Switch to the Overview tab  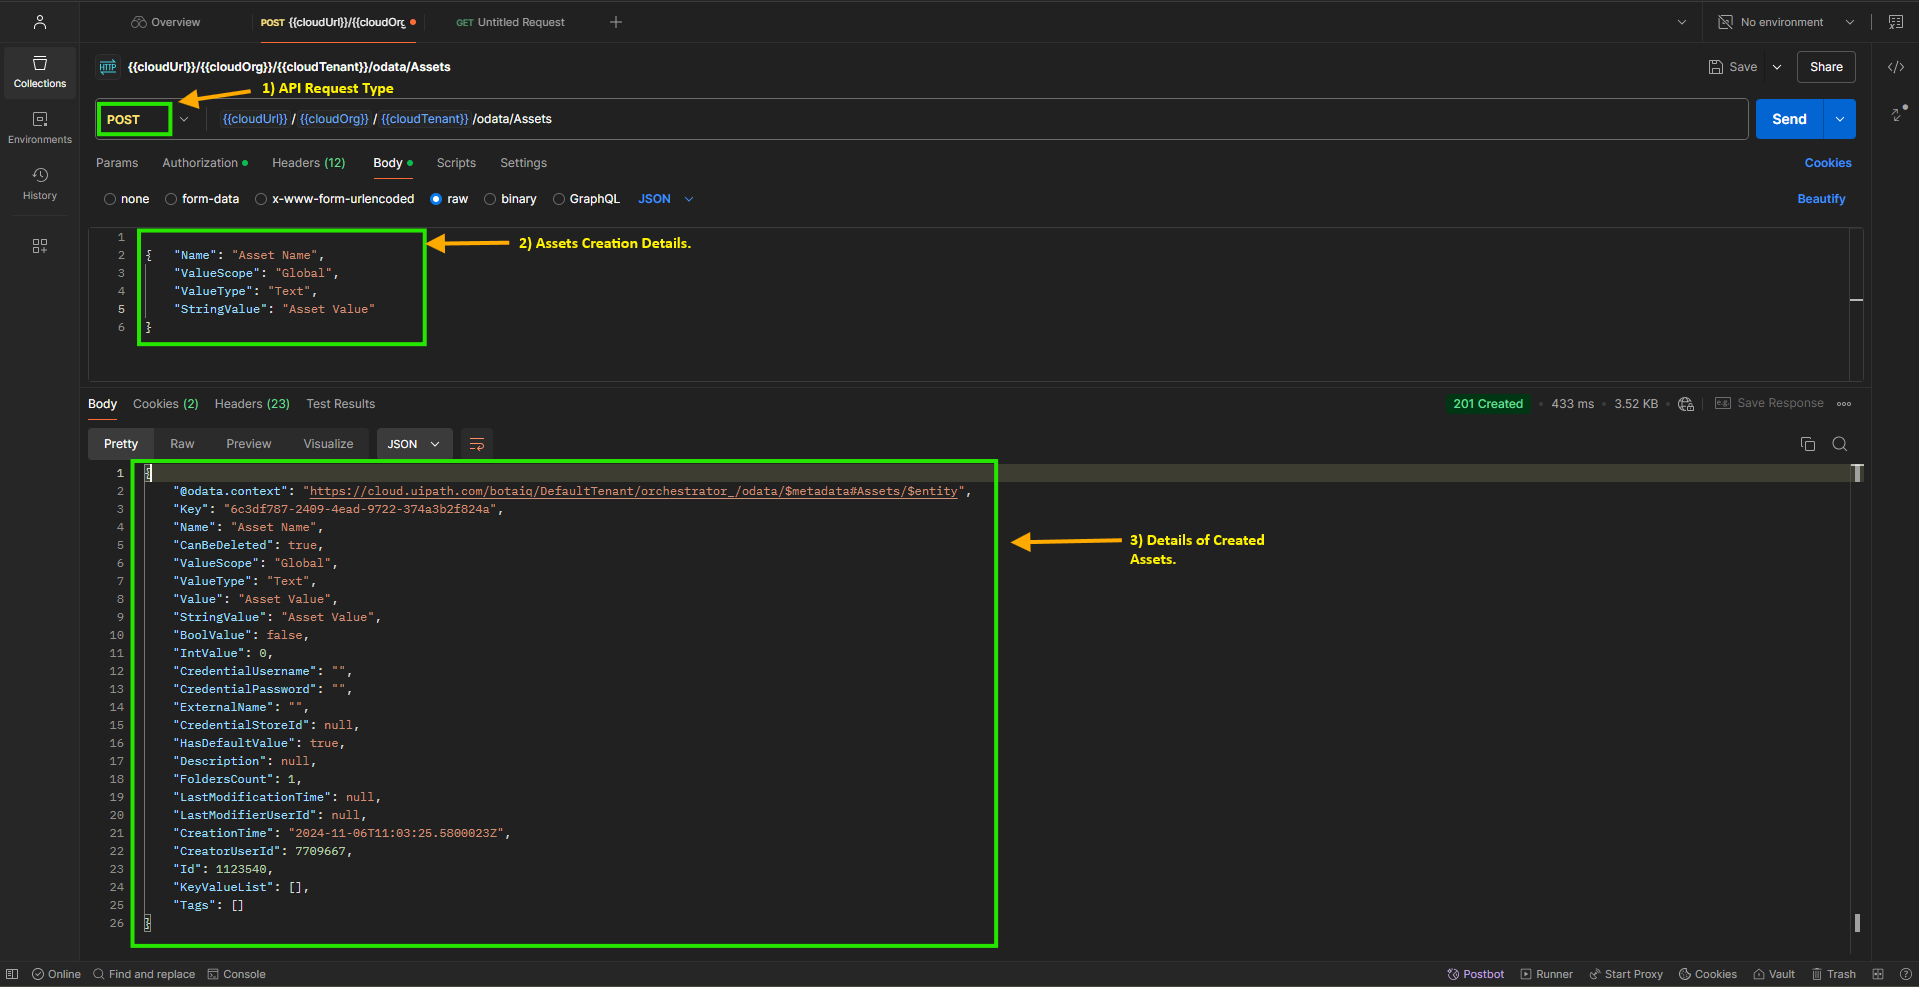point(166,22)
